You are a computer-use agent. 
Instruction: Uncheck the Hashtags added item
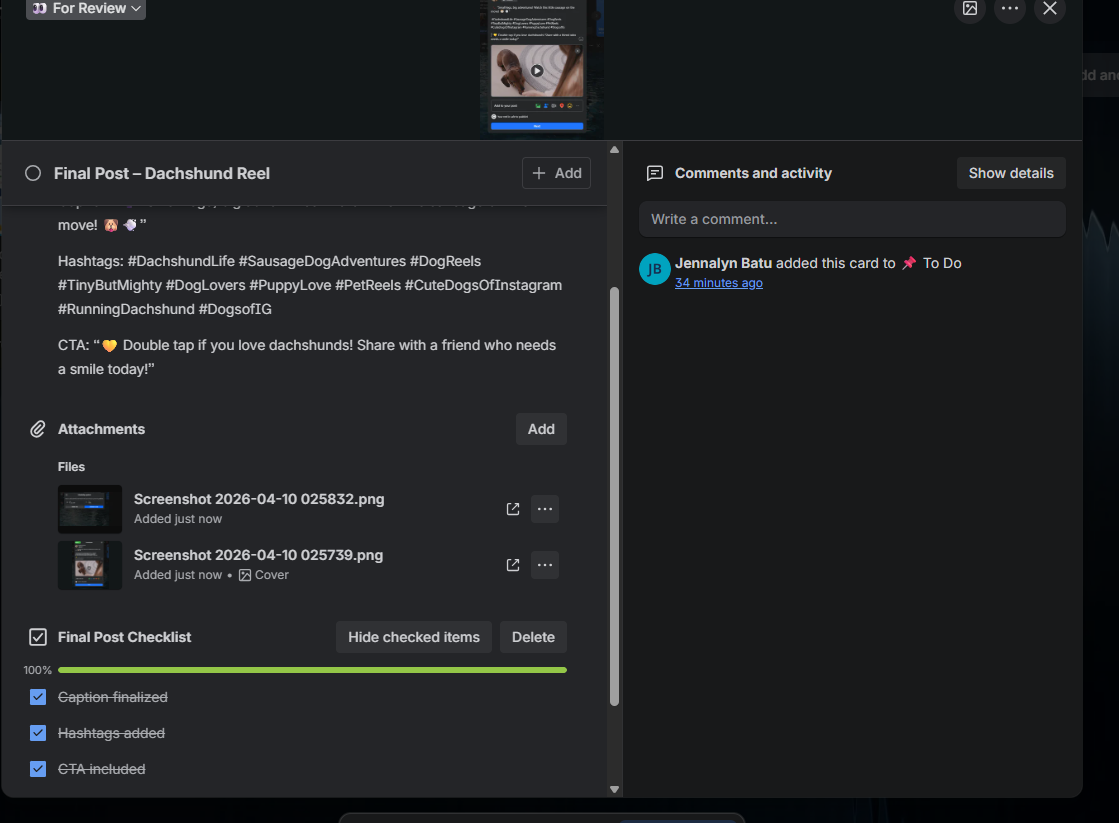pyautogui.click(x=38, y=732)
